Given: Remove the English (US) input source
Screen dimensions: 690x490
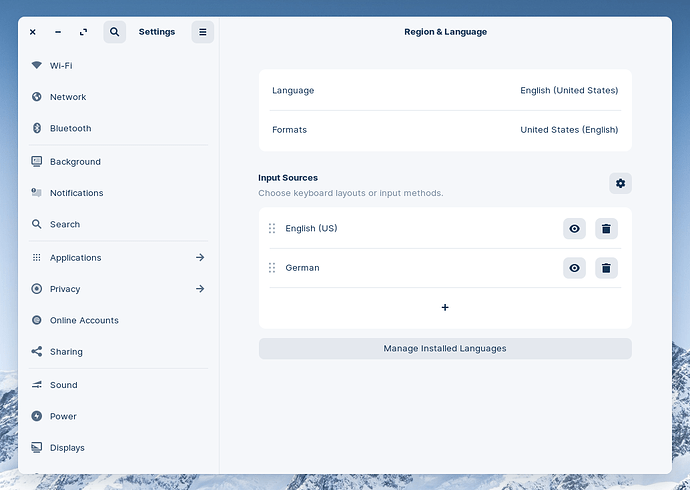Looking at the screenshot, I should click(x=606, y=228).
